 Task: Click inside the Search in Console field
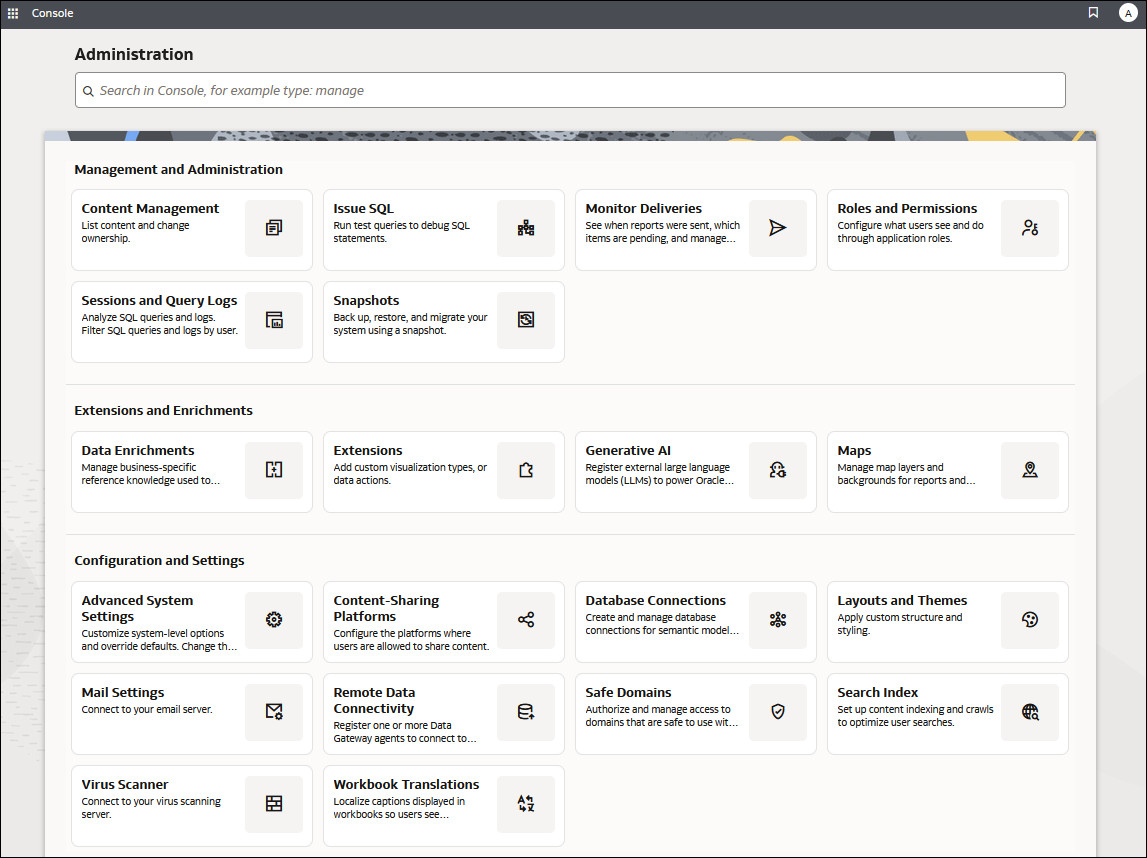tap(570, 90)
